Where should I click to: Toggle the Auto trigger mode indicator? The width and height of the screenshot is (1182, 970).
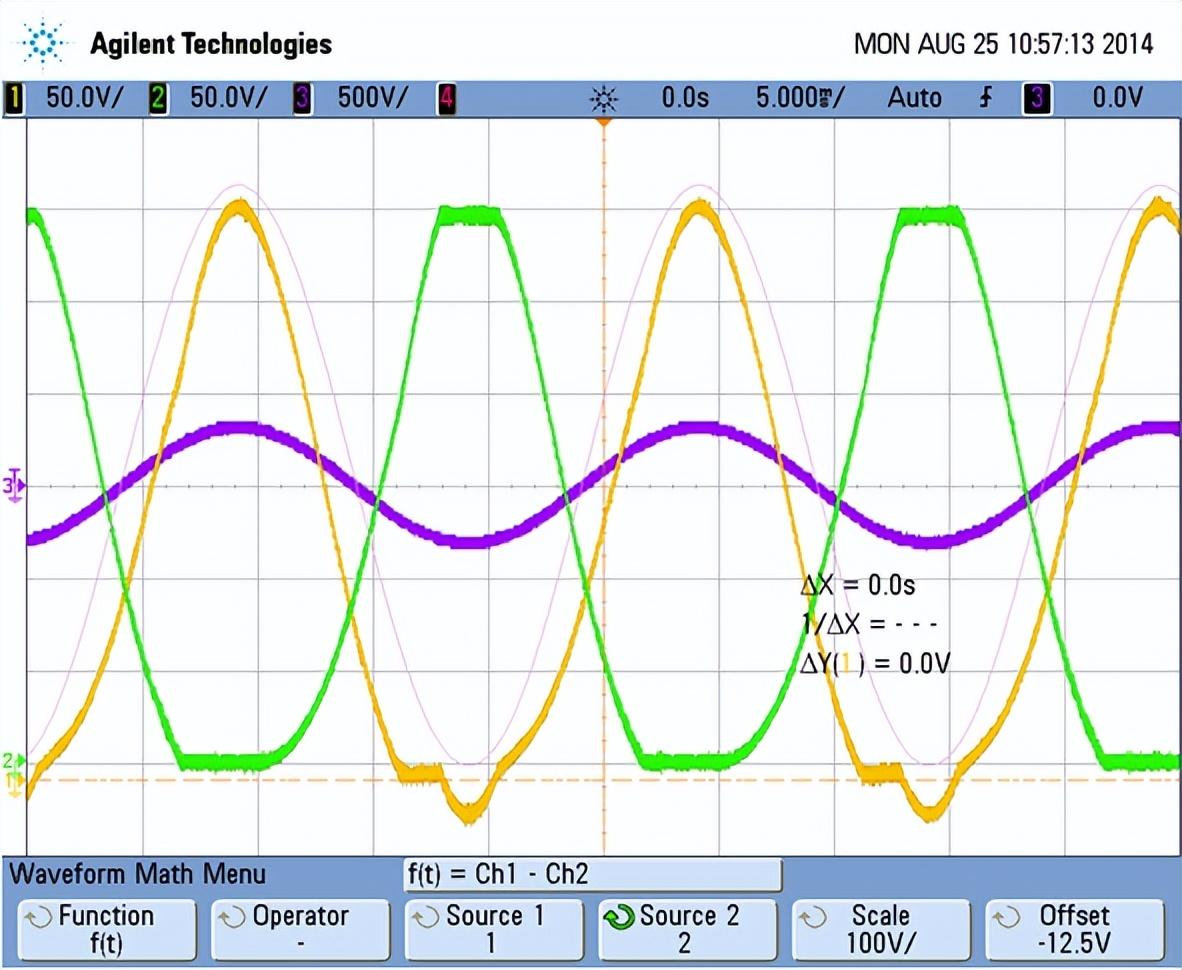[914, 98]
